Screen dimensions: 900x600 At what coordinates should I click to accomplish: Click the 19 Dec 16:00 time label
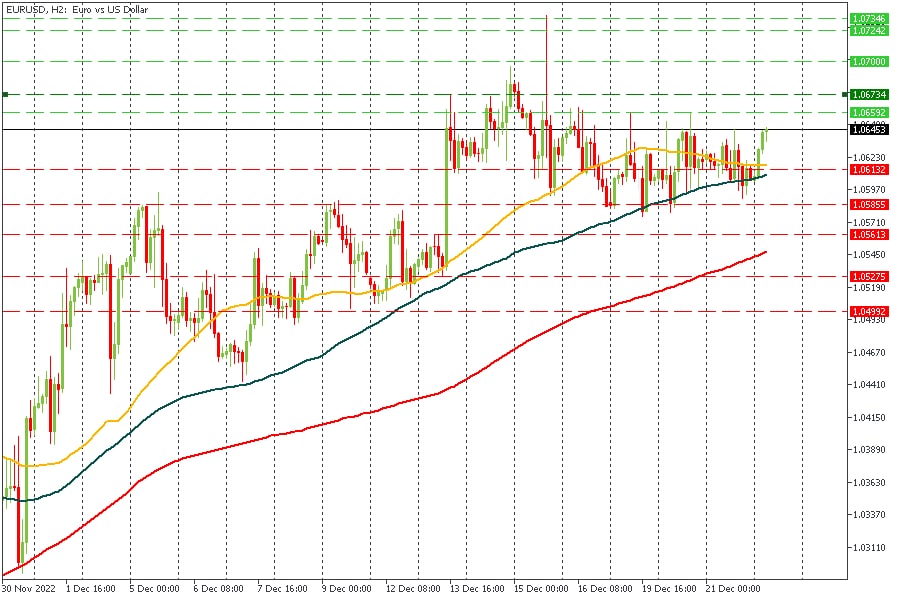pos(669,589)
